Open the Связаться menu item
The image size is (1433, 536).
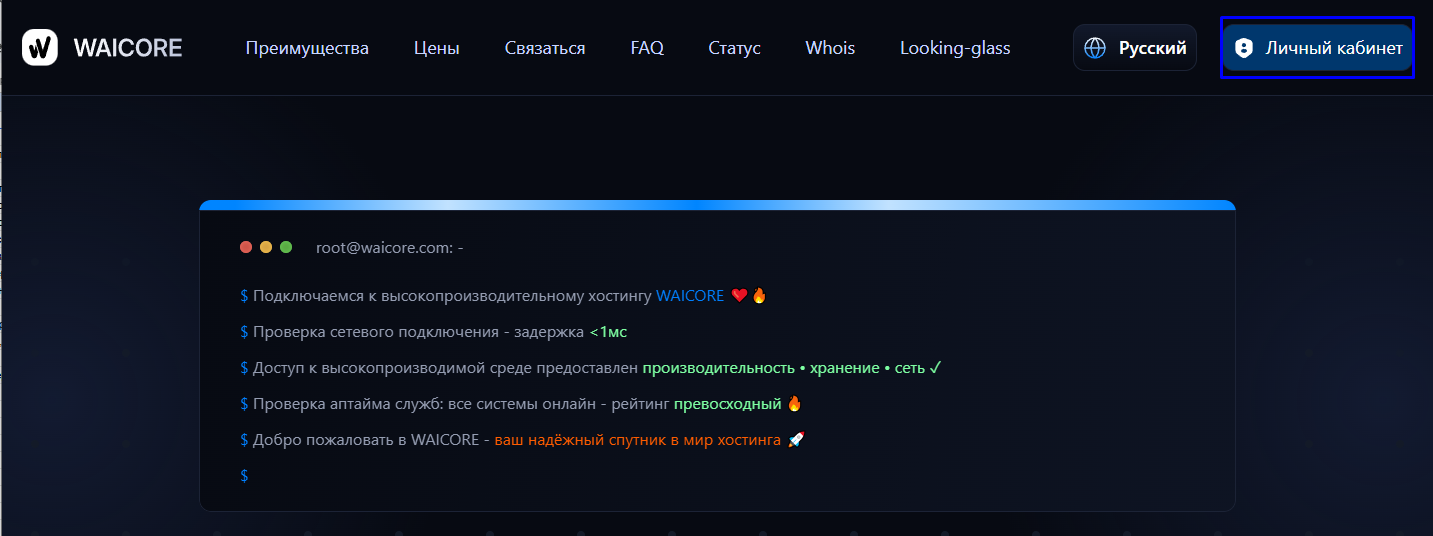(545, 48)
